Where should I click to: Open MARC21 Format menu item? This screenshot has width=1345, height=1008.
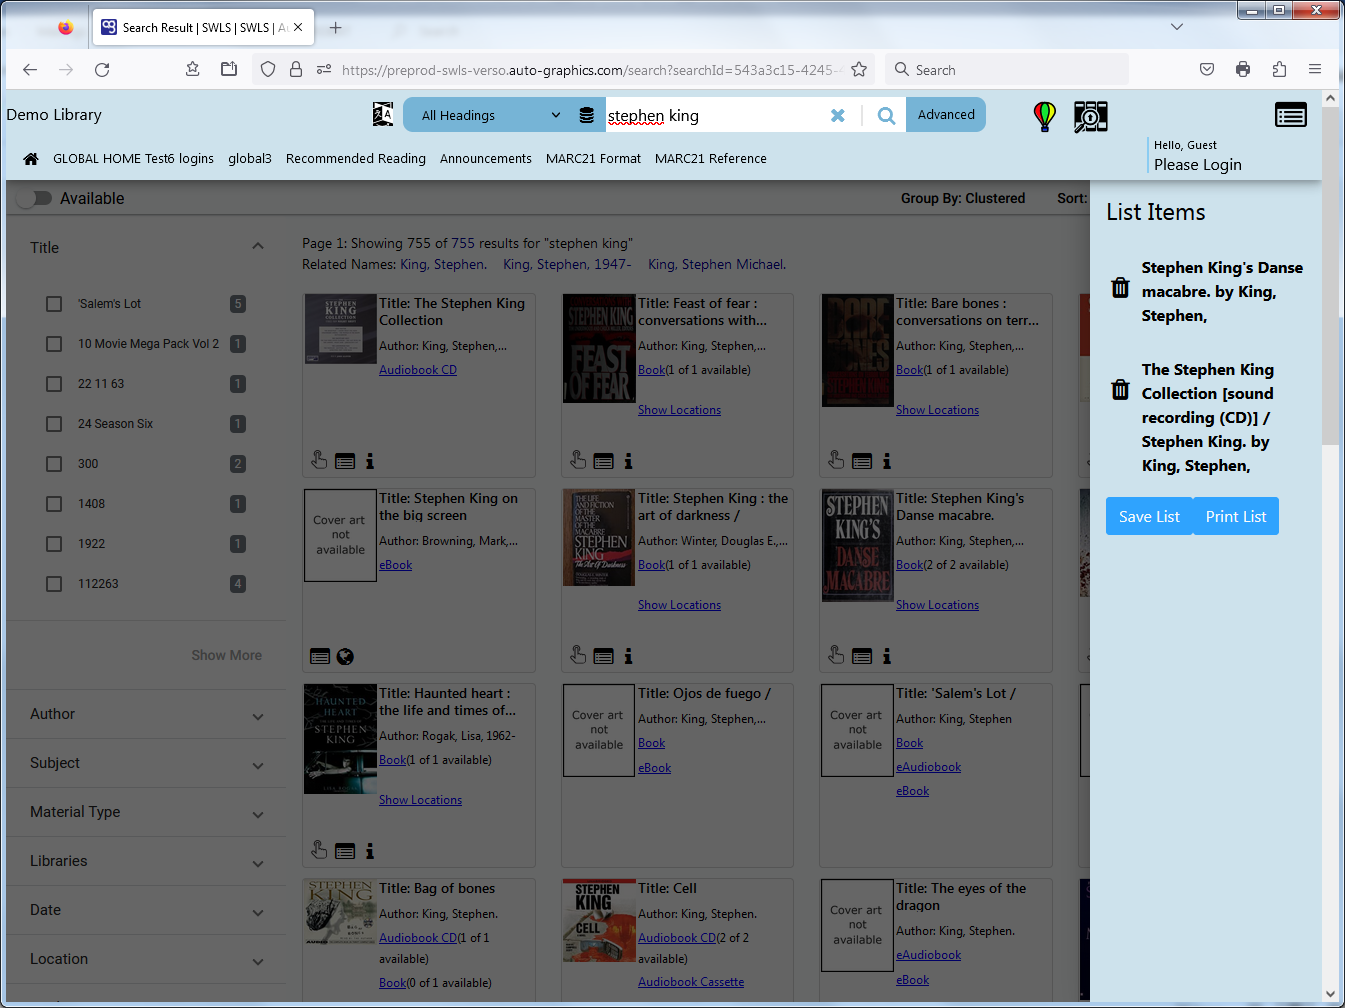[593, 158]
